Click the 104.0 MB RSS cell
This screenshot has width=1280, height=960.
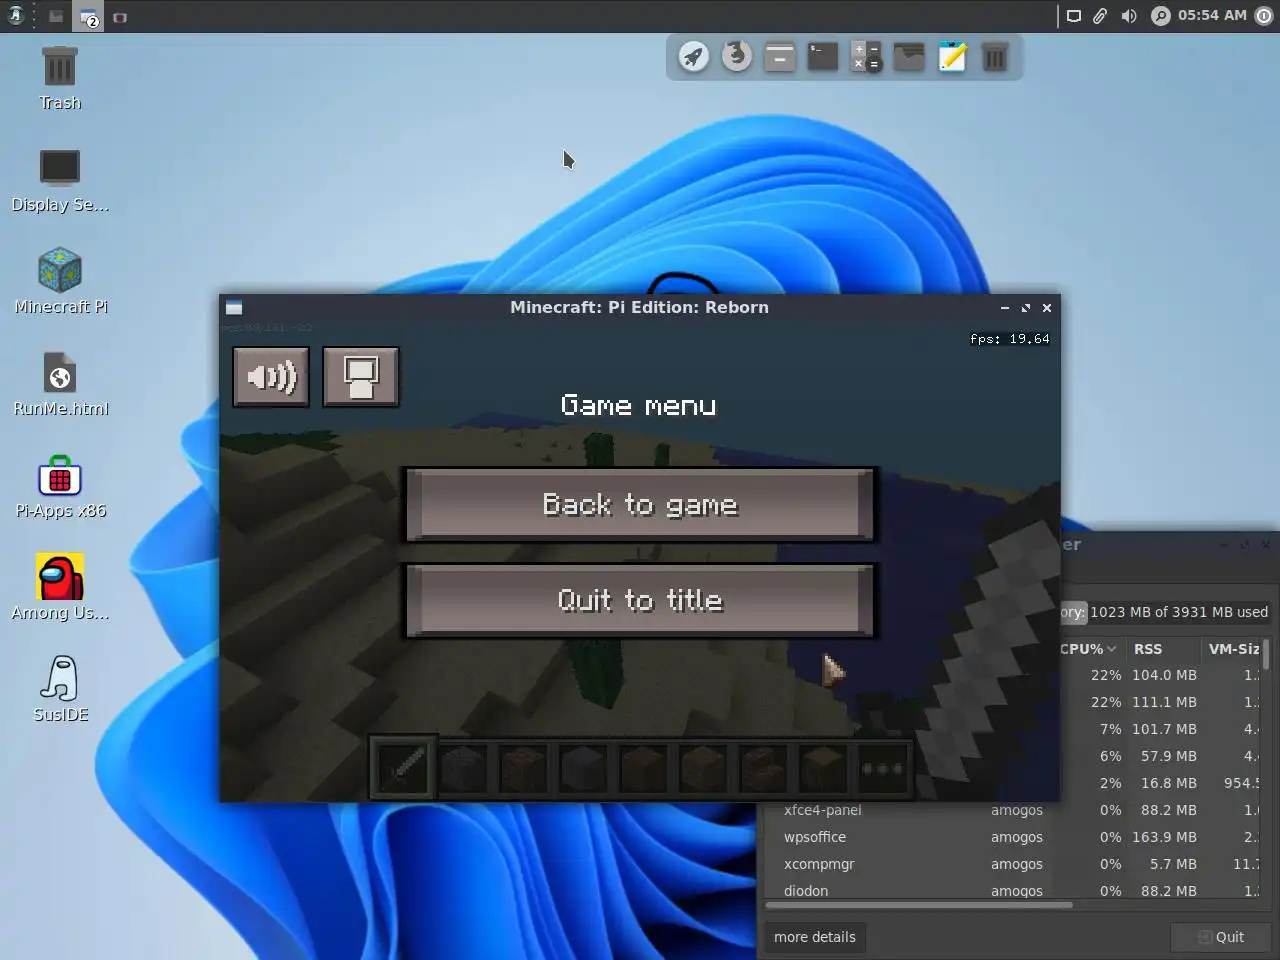coord(1164,675)
